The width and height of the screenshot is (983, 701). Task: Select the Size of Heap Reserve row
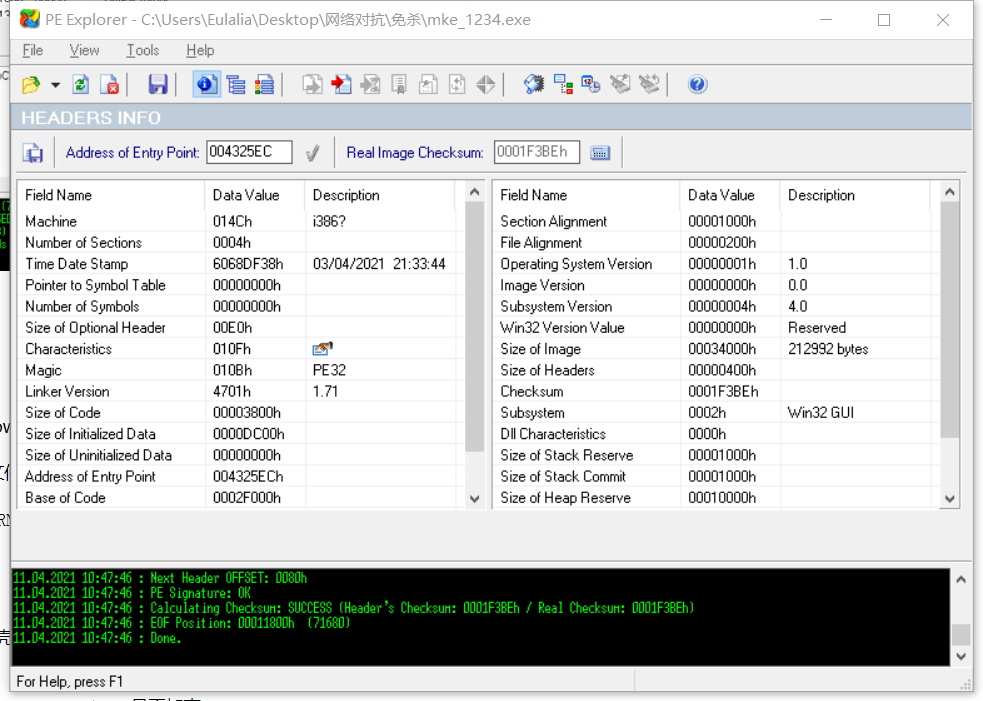pyautogui.click(x=716, y=498)
